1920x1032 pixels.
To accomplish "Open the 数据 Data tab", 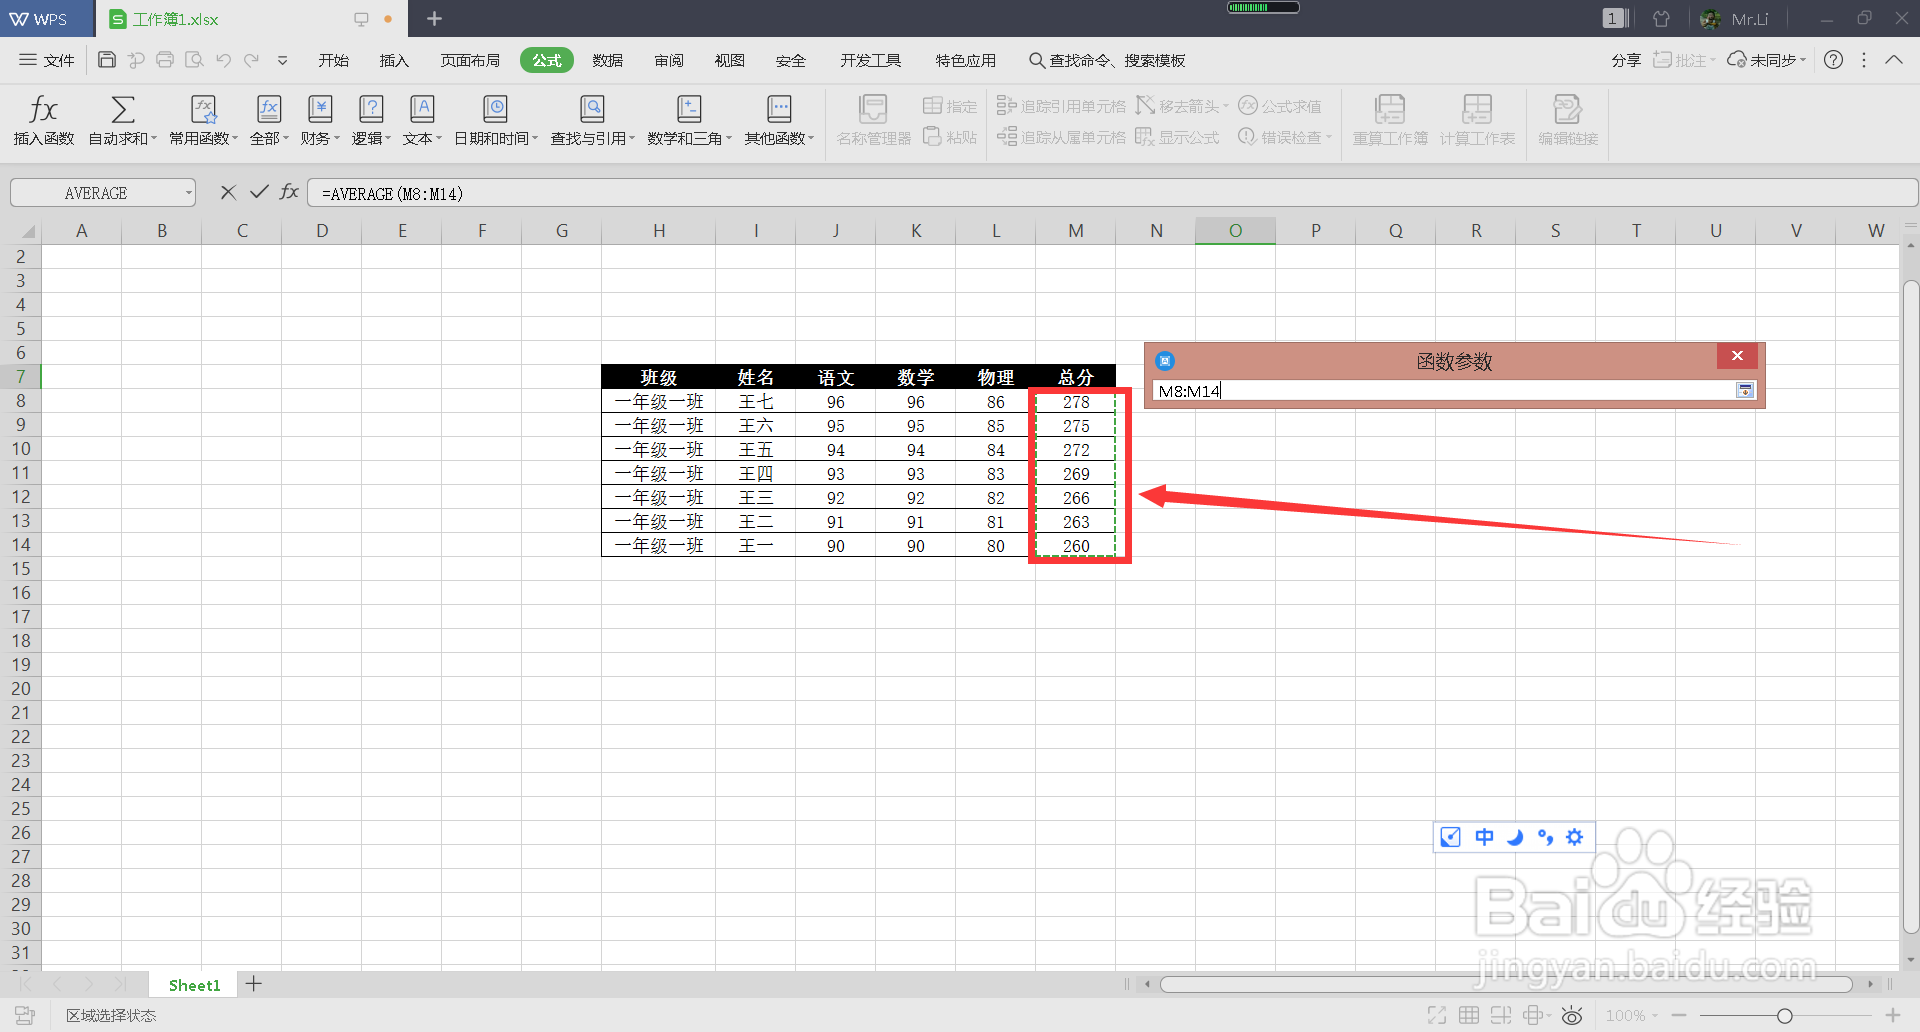I will click(607, 60).
